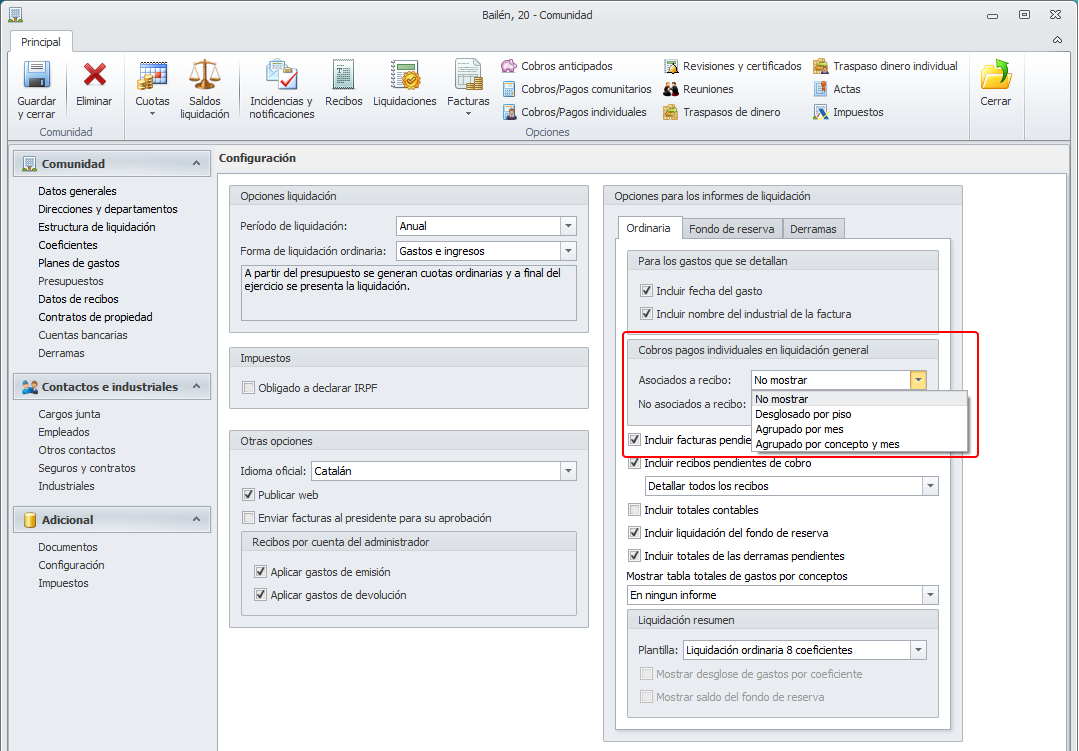The height and width of the screenshot is (751, 1079).
Task: Collapse the Adicional sidebar section
Action: click(196, 519)
